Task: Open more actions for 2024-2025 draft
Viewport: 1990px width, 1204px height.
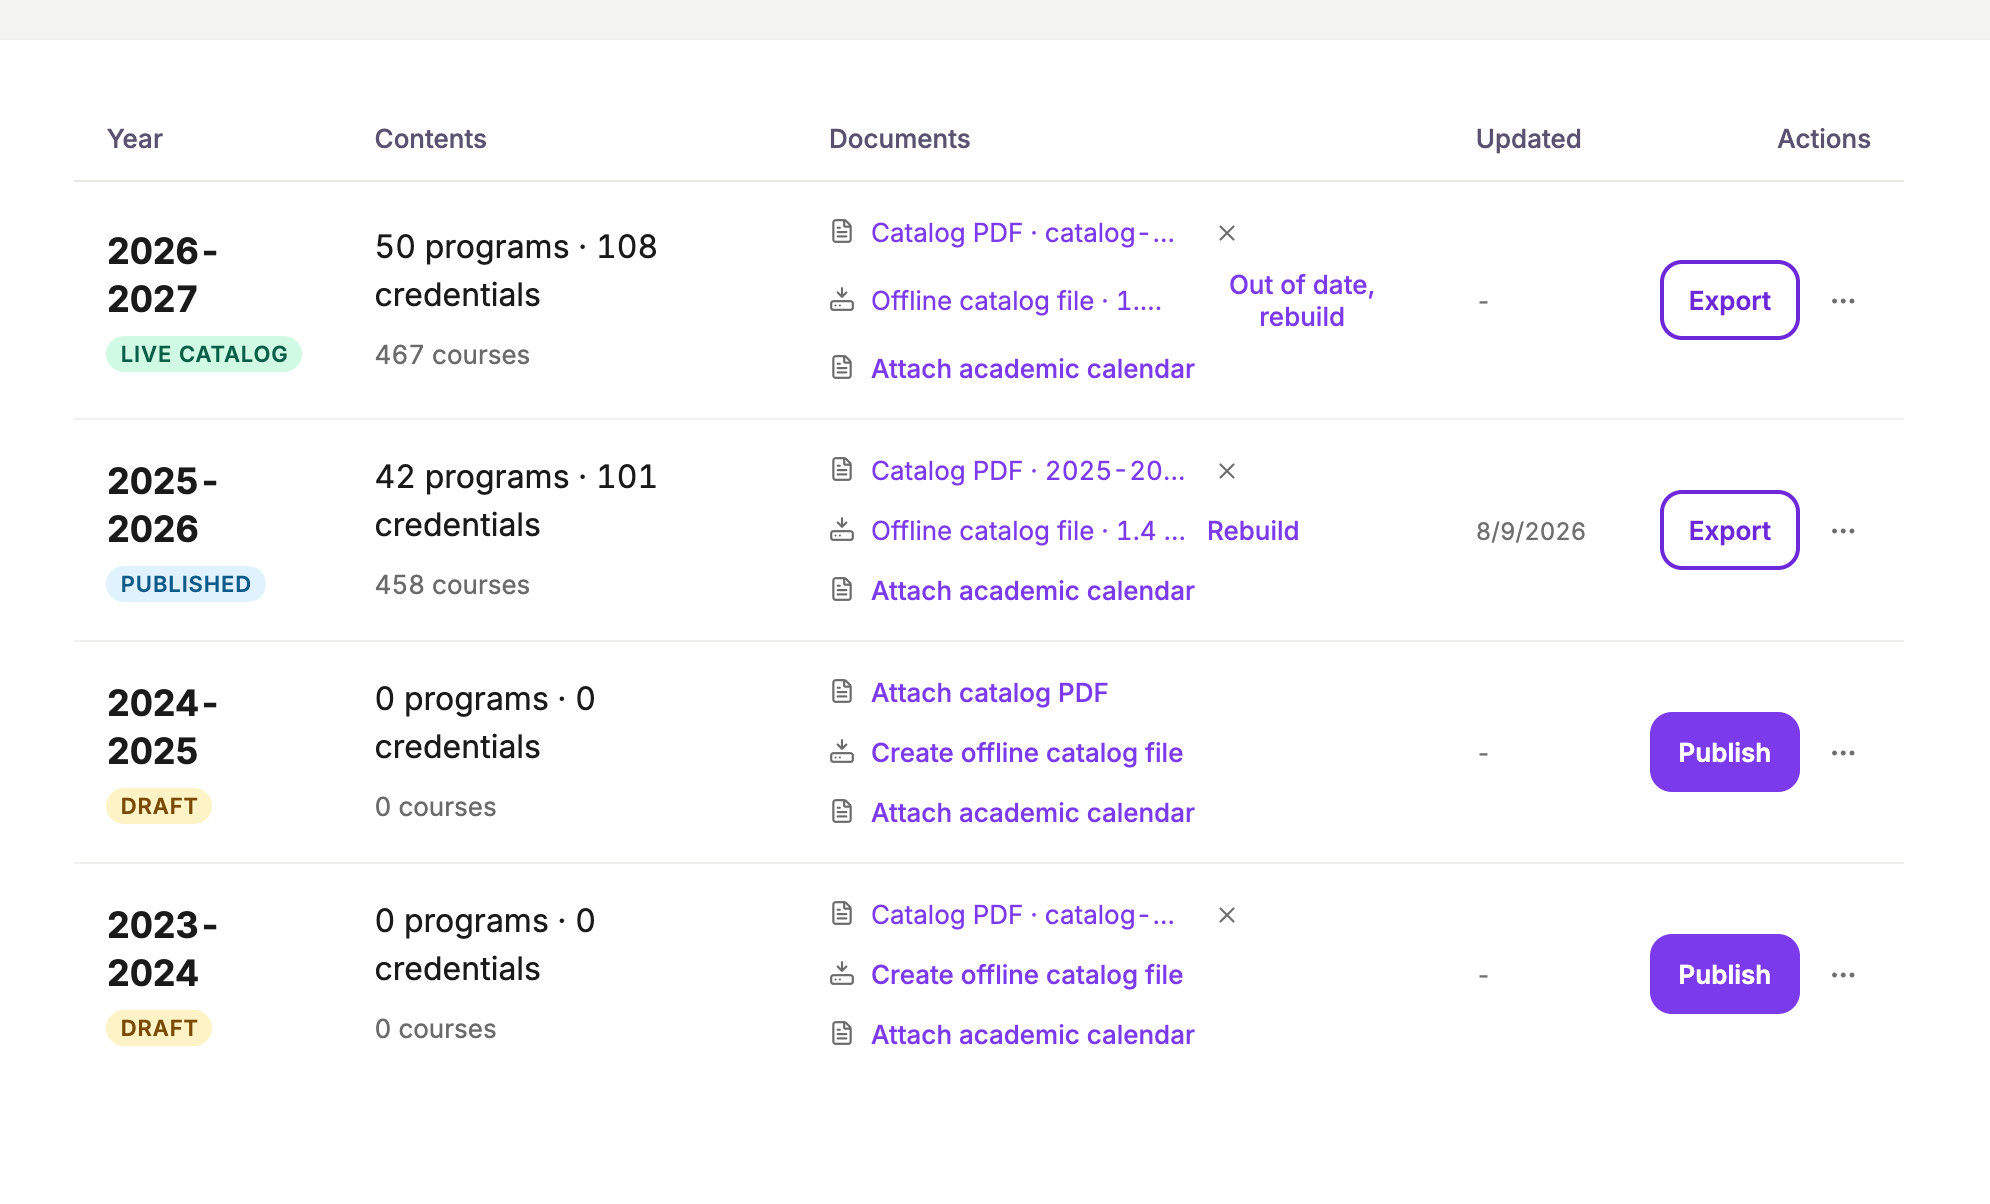Action: coord(1843,753)
